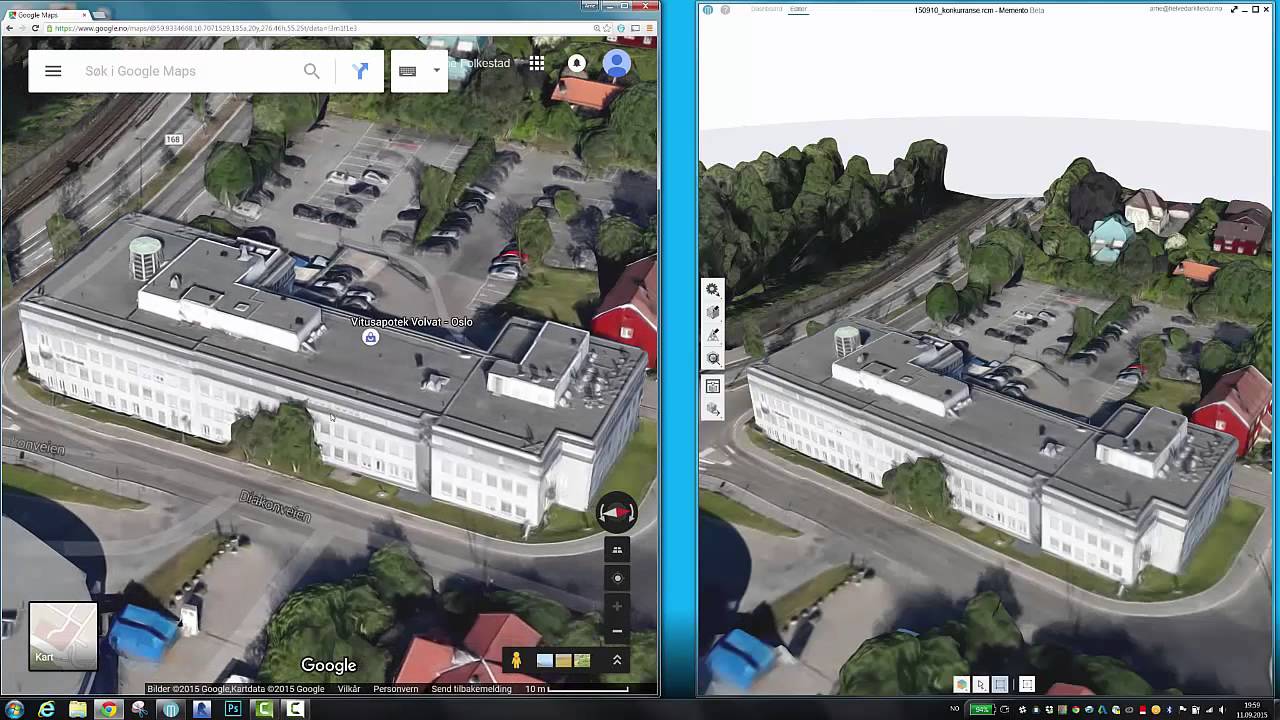Select the bottom Memento toolbar icon

pos(713,409)
